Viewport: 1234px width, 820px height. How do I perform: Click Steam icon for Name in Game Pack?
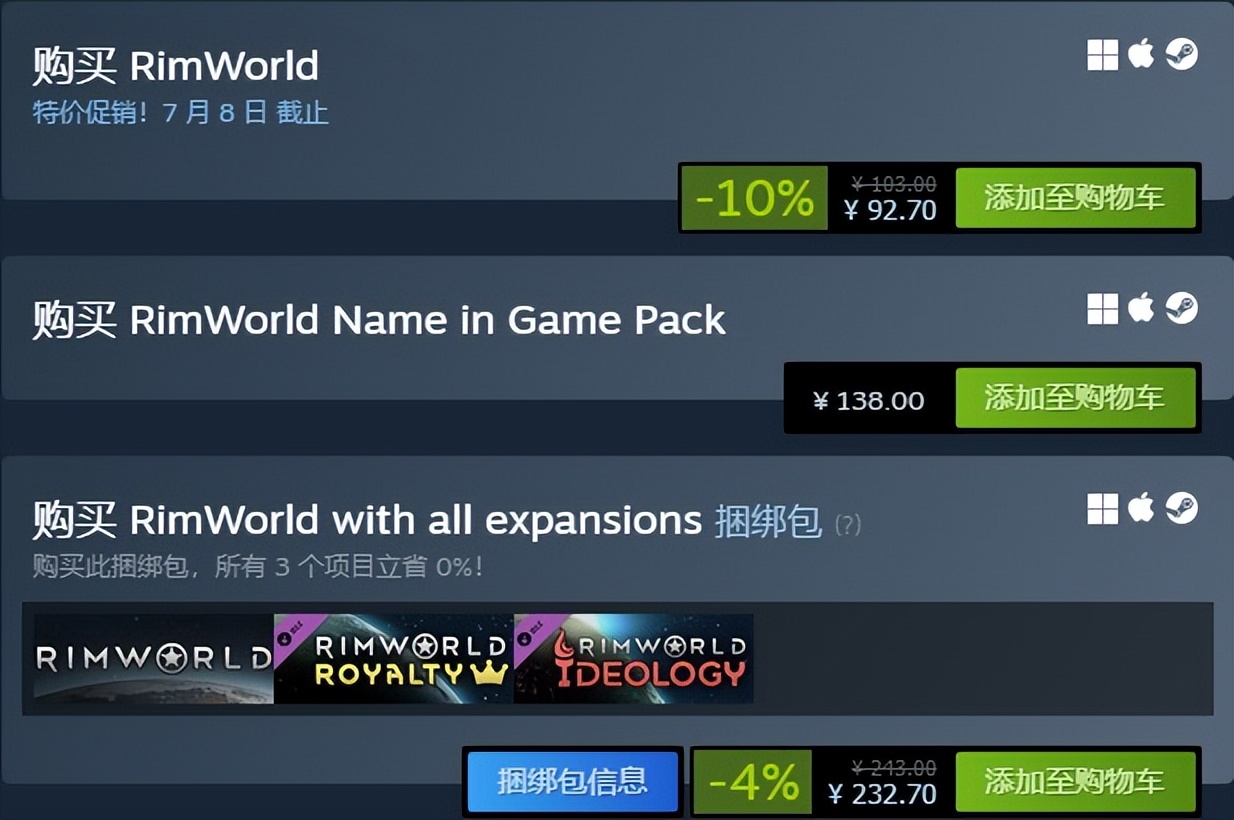coord(1181,308)
